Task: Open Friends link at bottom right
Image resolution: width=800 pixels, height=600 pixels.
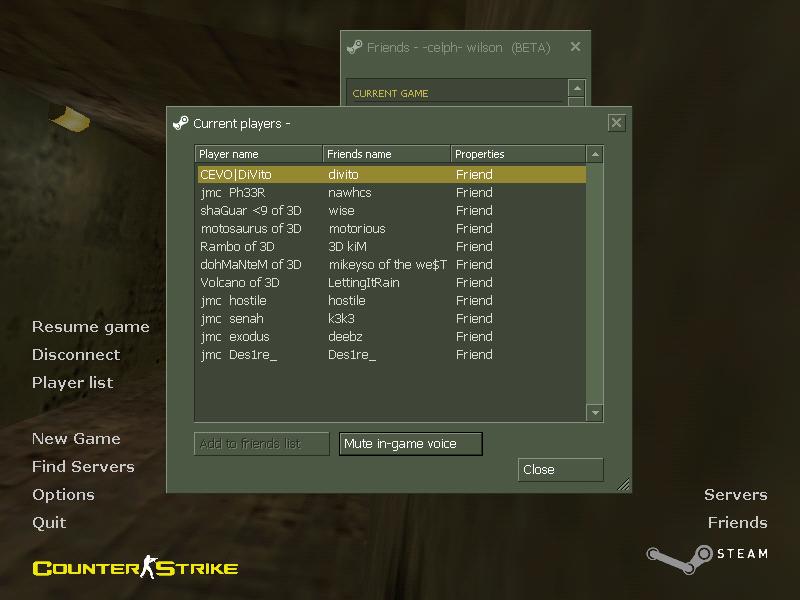Action: (x=738, y=522)
